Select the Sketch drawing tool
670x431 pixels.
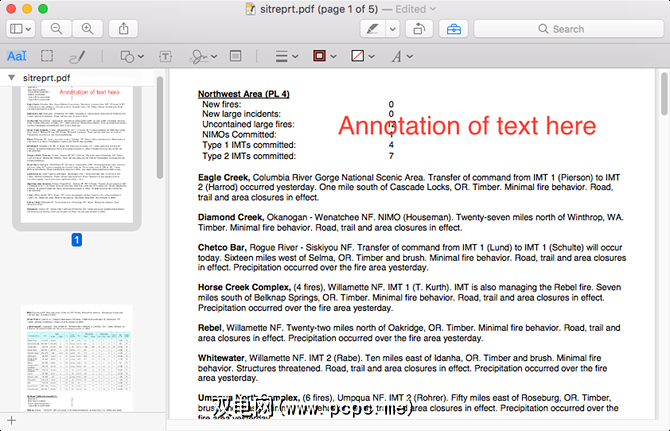pyautogui.click(x=77, y=56)
